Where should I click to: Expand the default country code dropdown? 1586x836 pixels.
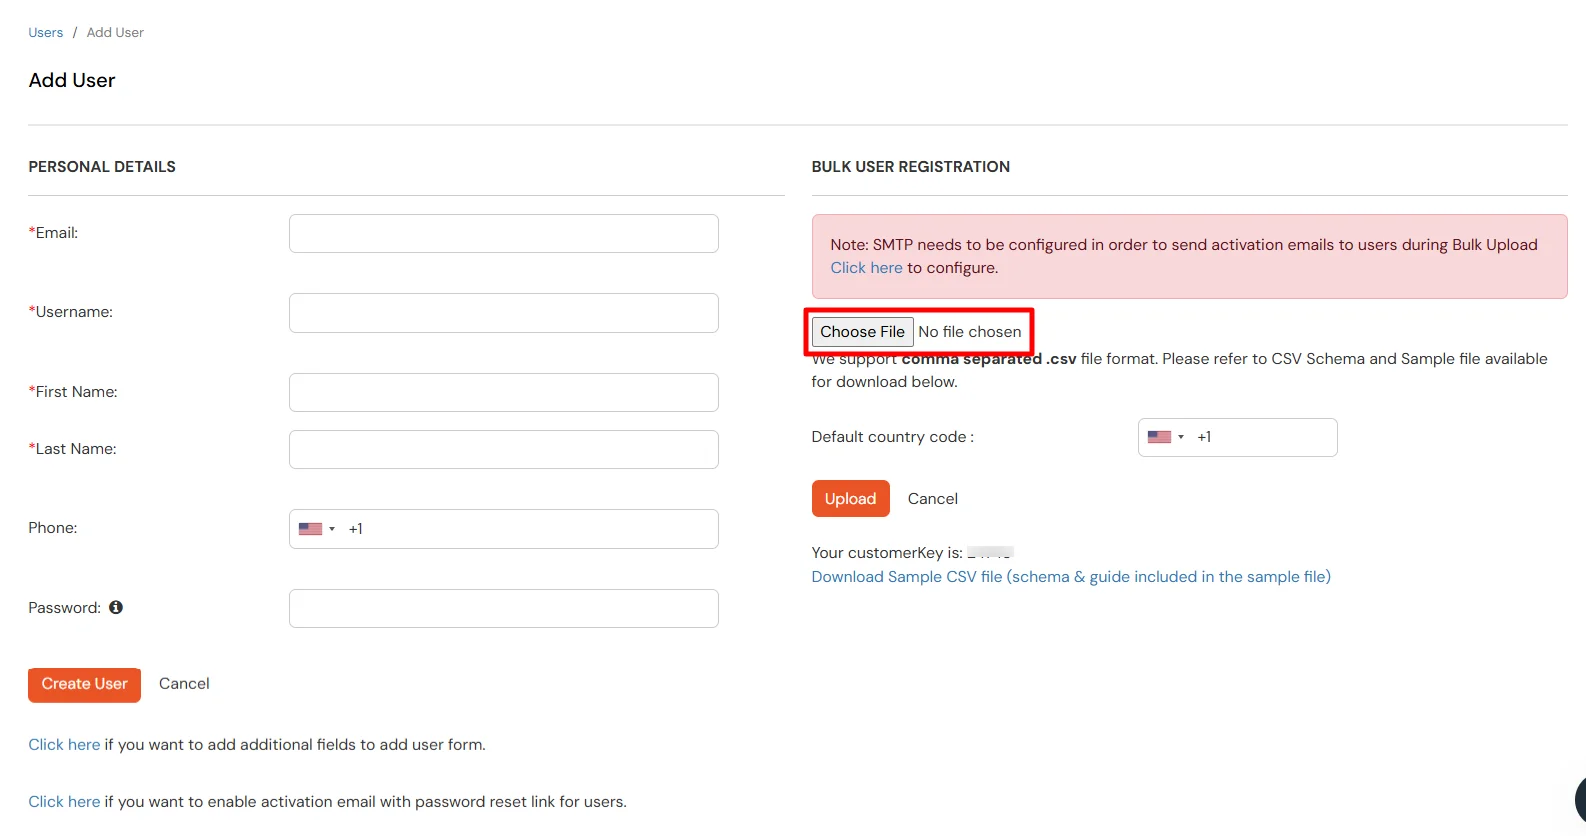point(1180,436)
